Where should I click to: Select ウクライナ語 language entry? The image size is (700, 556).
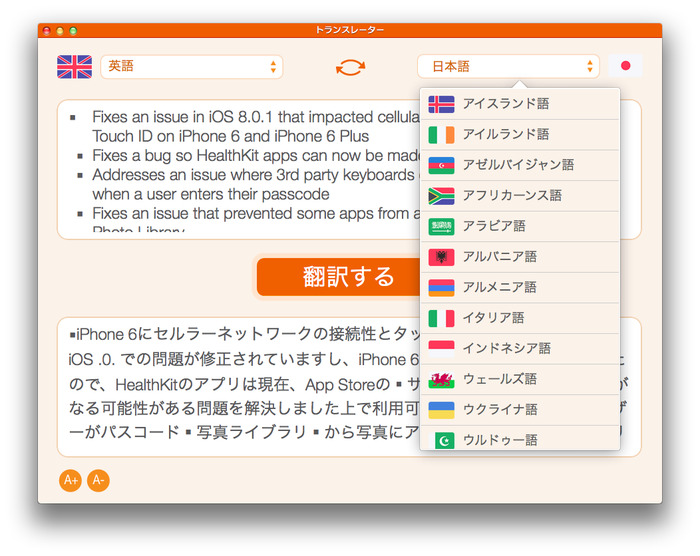click(520, 410)
